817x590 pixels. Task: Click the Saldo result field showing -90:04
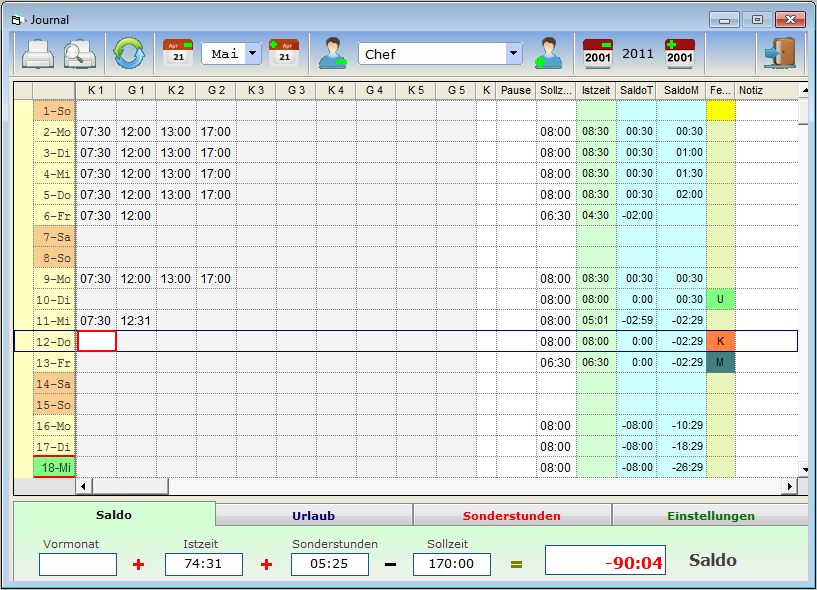[x=605, y=560]
